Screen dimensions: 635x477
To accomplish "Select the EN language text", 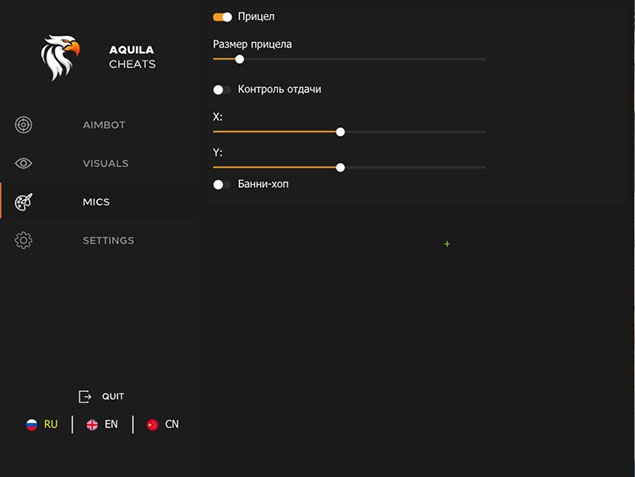I will pos(111,424).
